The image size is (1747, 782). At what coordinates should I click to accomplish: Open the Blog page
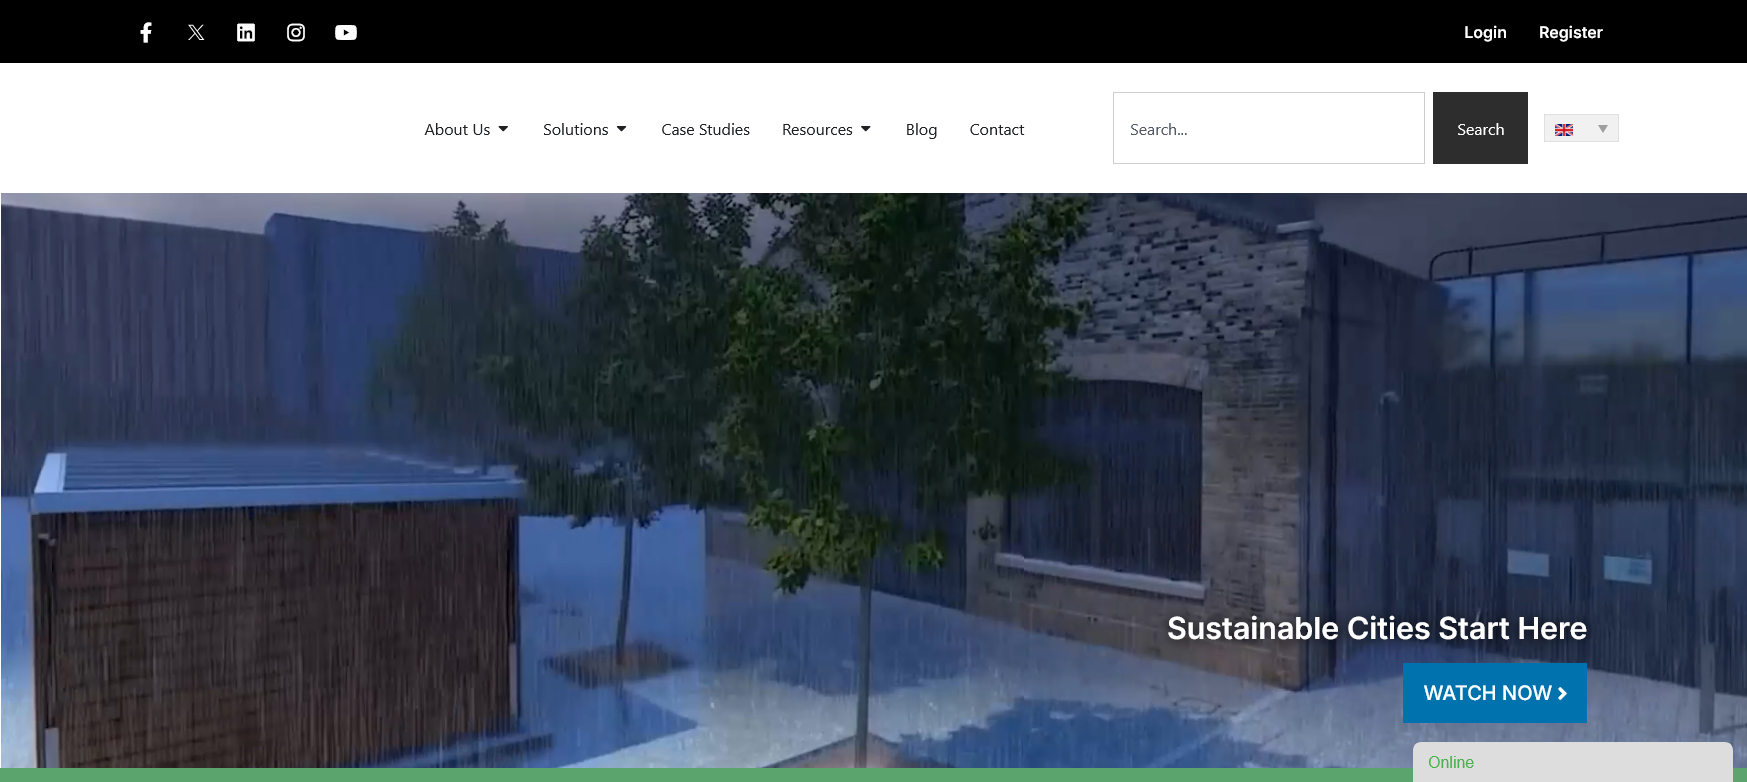921,129
